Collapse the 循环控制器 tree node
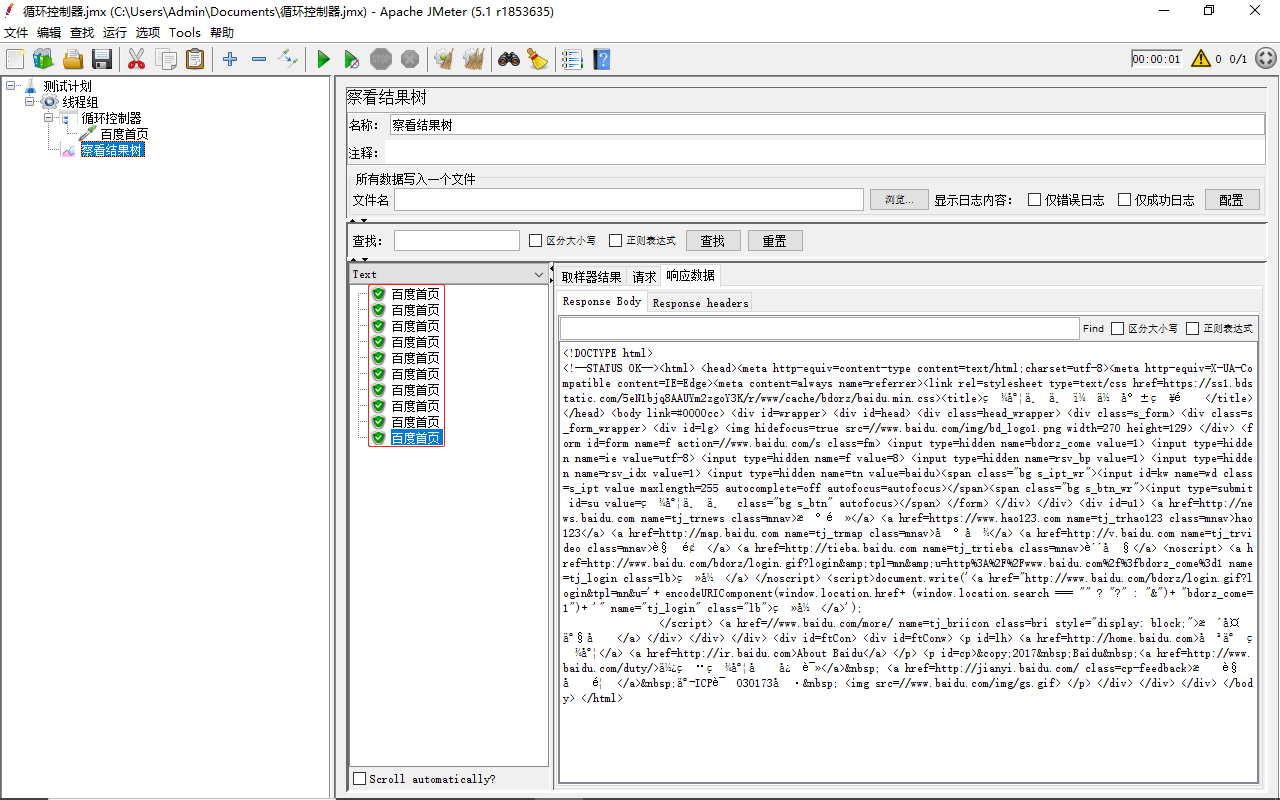The width and height of the screenshot is (1280, 800). (48, 117)
